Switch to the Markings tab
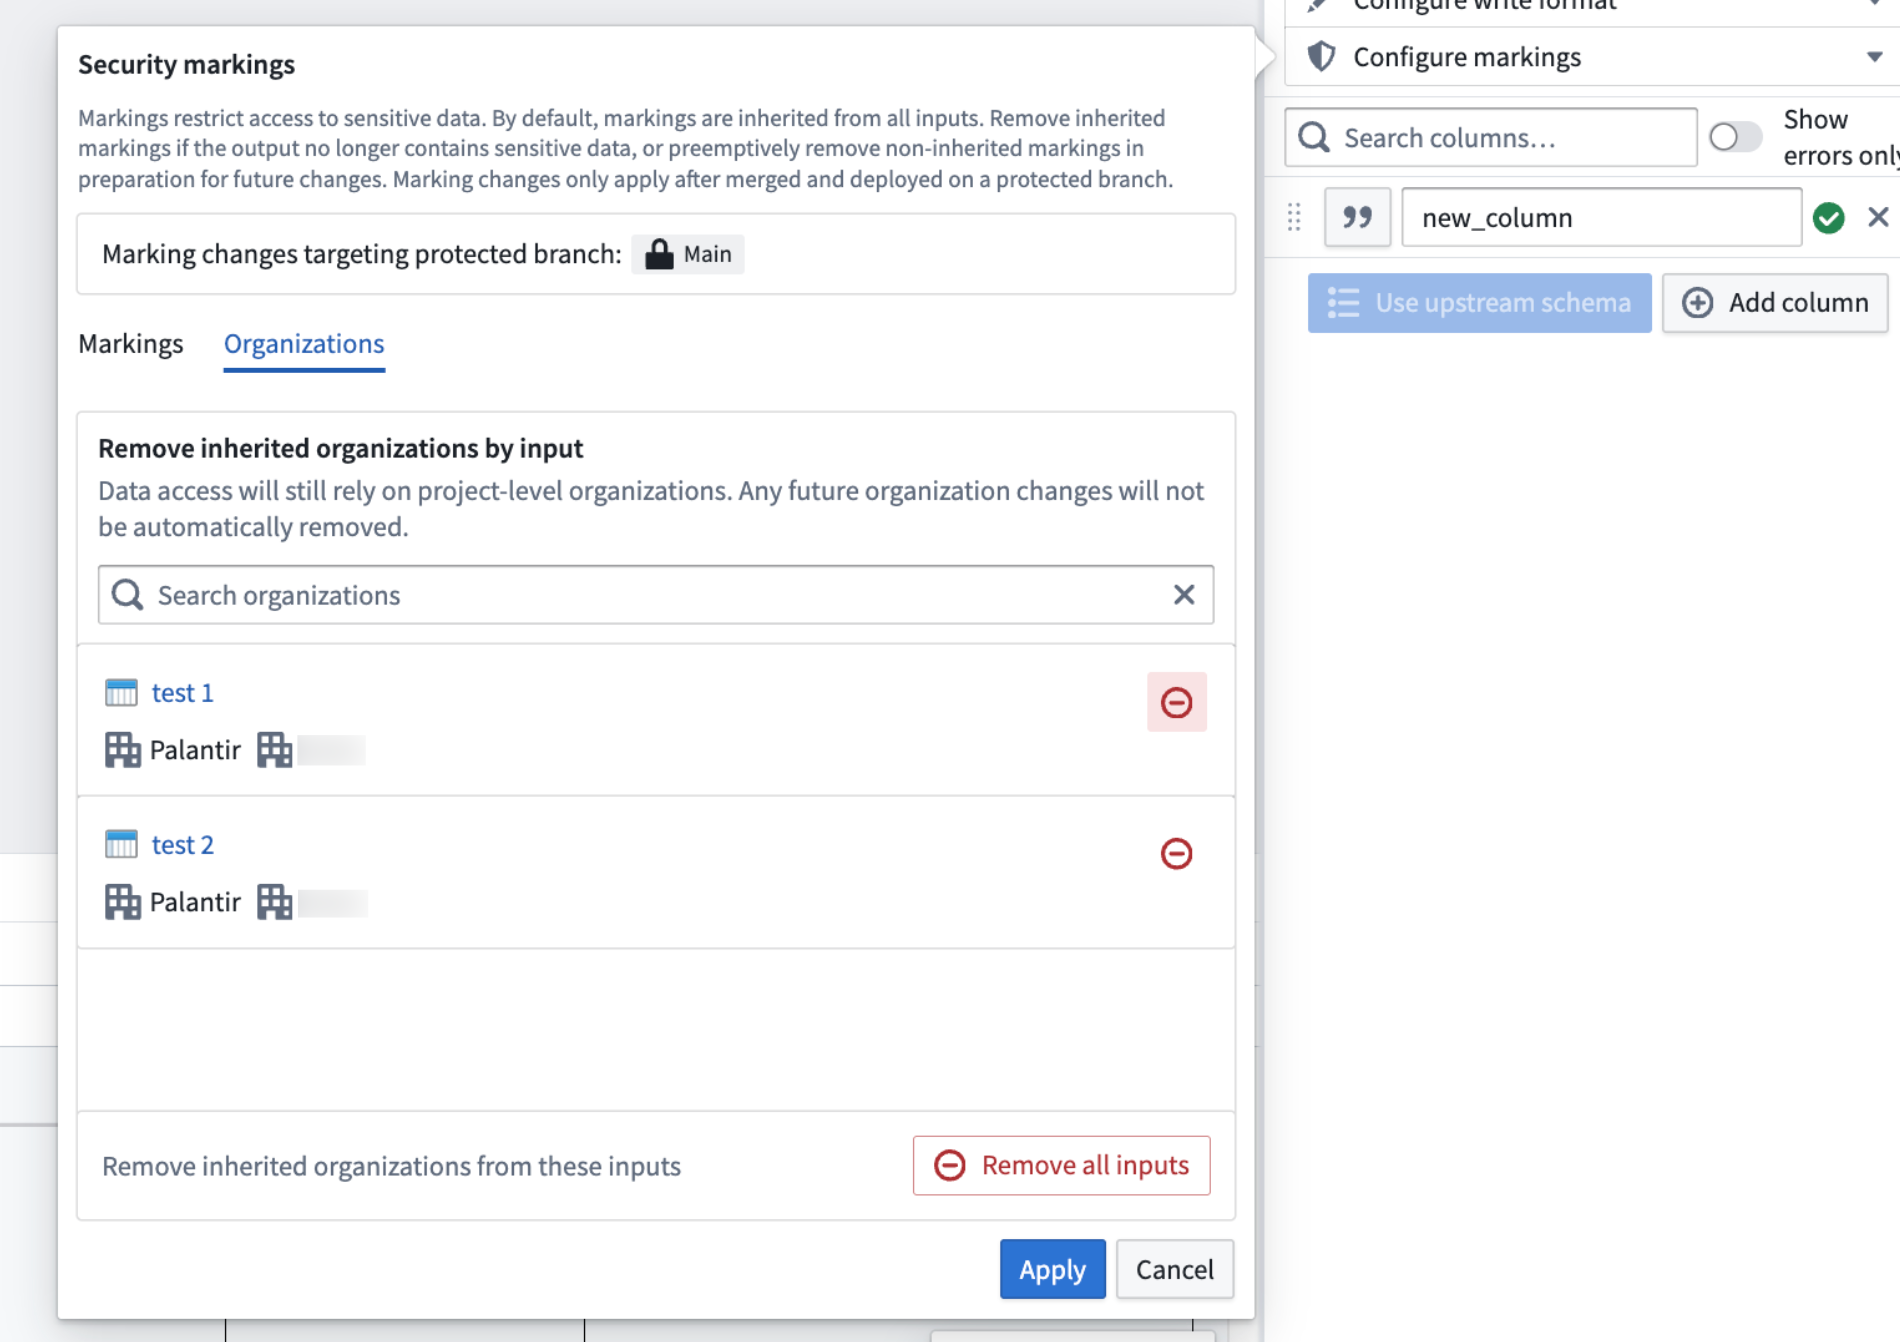1900x1342 pixels. [x=131, y=344]
